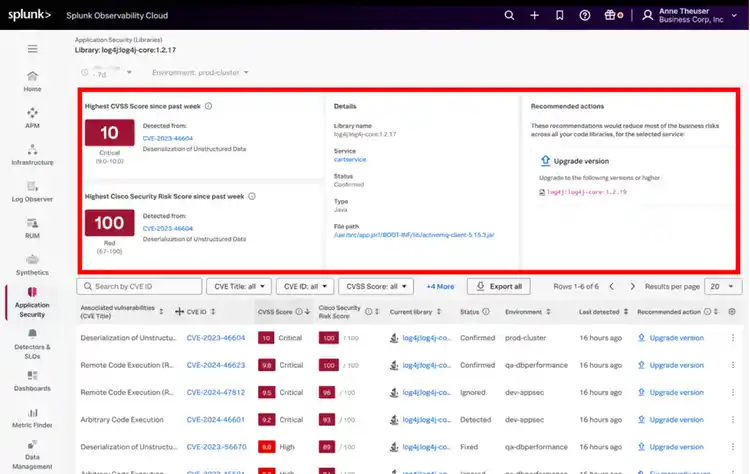The image size is (750, 474).
Task: Open Synthetics in the sidebar
Action: tap(33, 264)
